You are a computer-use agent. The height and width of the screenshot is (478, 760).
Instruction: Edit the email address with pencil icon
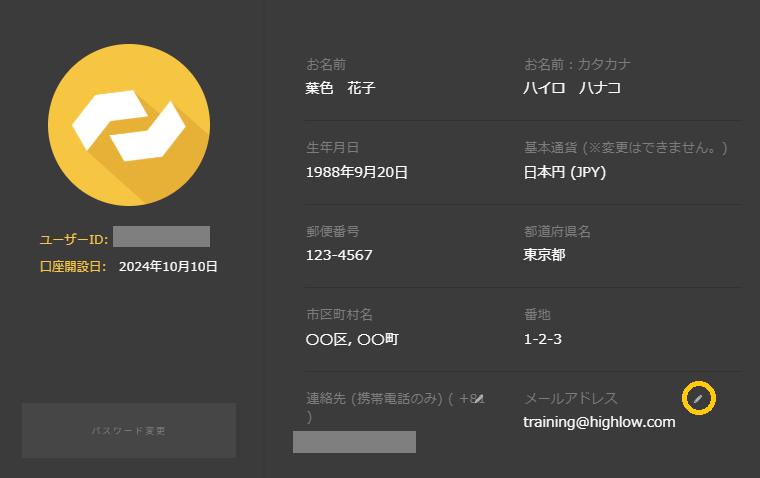(x=698, y=398)
